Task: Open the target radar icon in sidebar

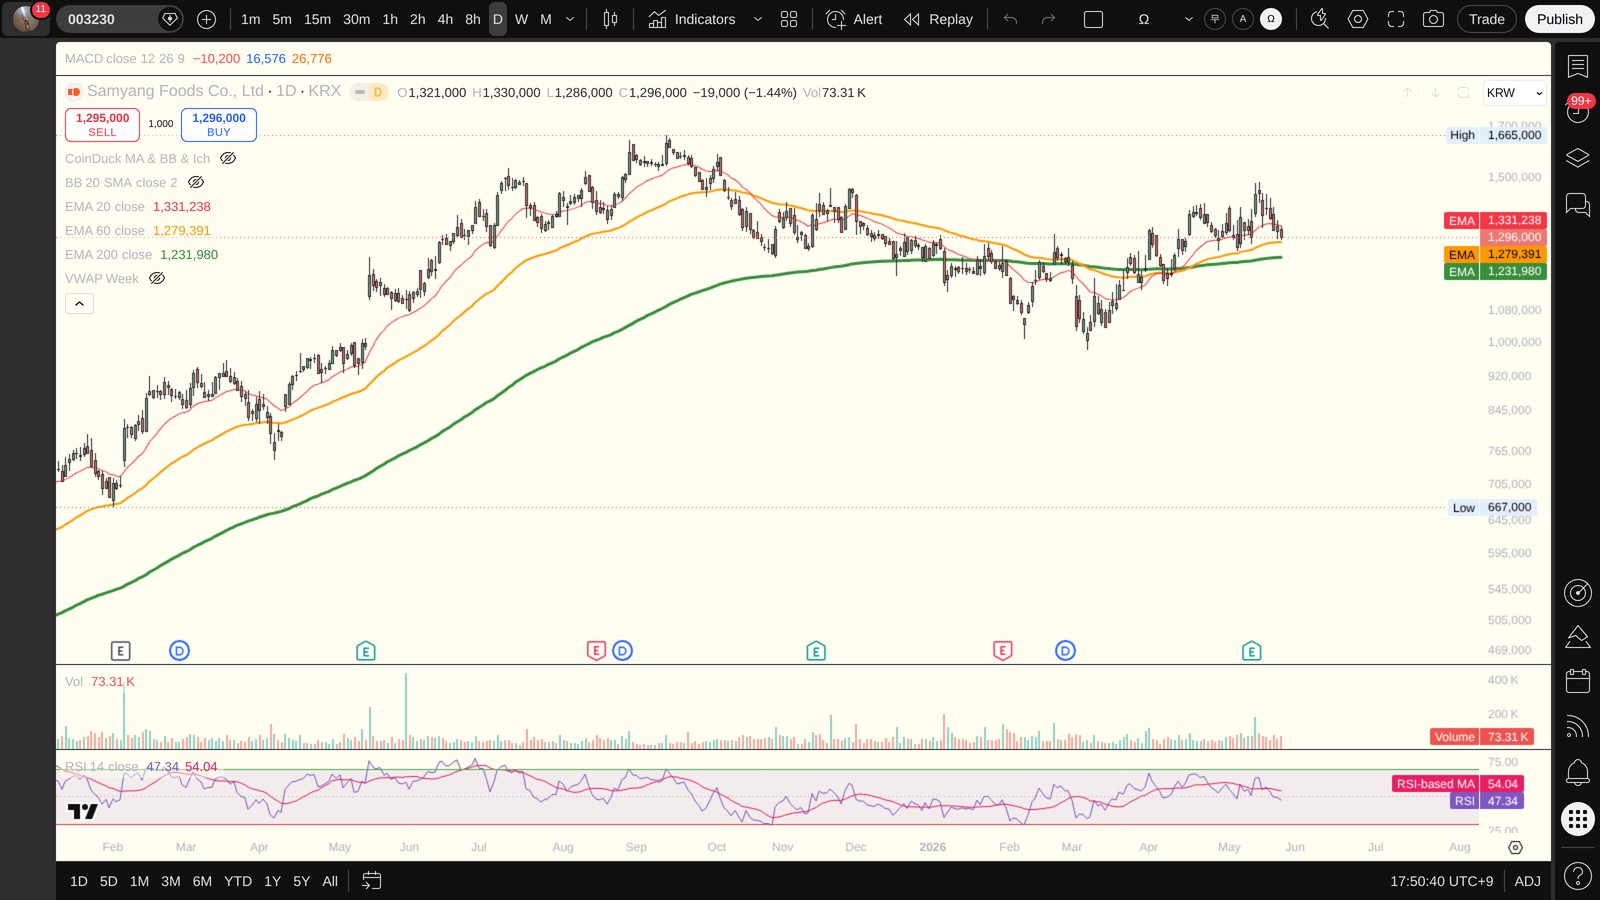Action: pos(1578,593)
